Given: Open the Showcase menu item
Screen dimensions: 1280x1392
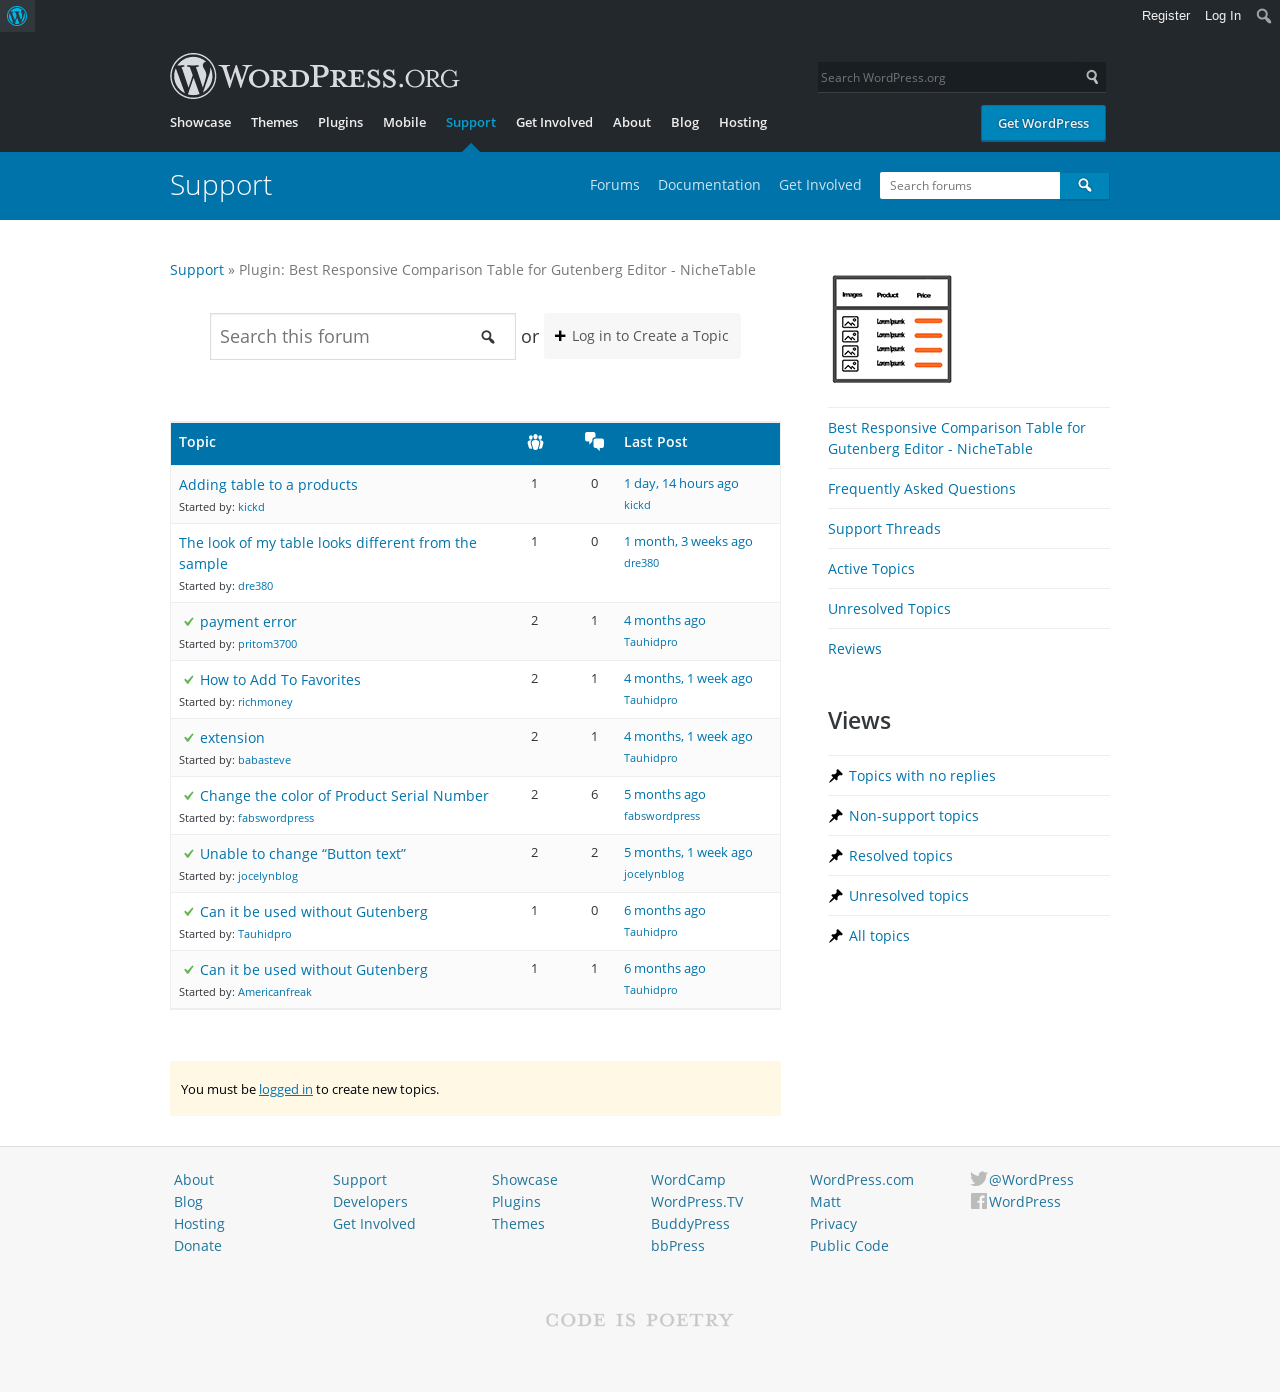Looking at the screenshot, I should click(x=200, y=122).
